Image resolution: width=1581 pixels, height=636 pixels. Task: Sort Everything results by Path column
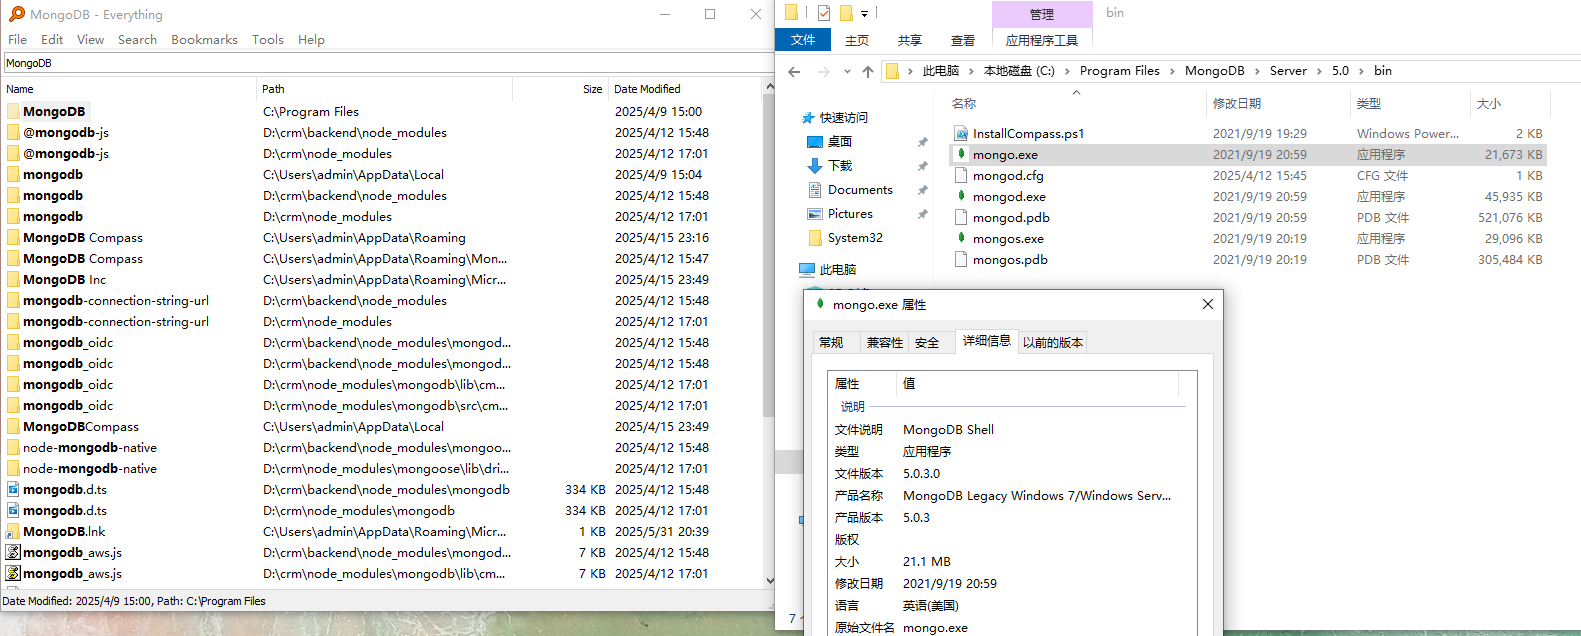pos(273,89)
